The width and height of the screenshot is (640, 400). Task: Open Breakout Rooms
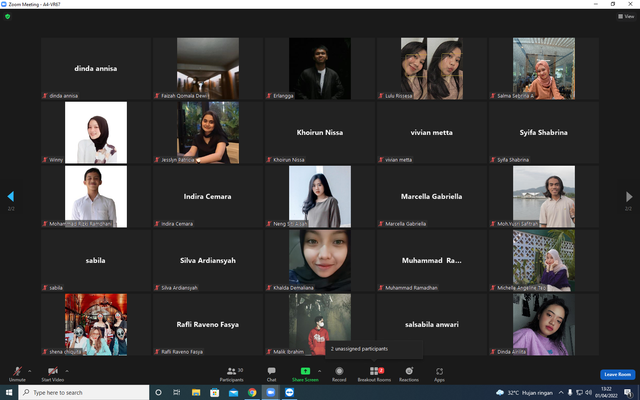point(374,373)
